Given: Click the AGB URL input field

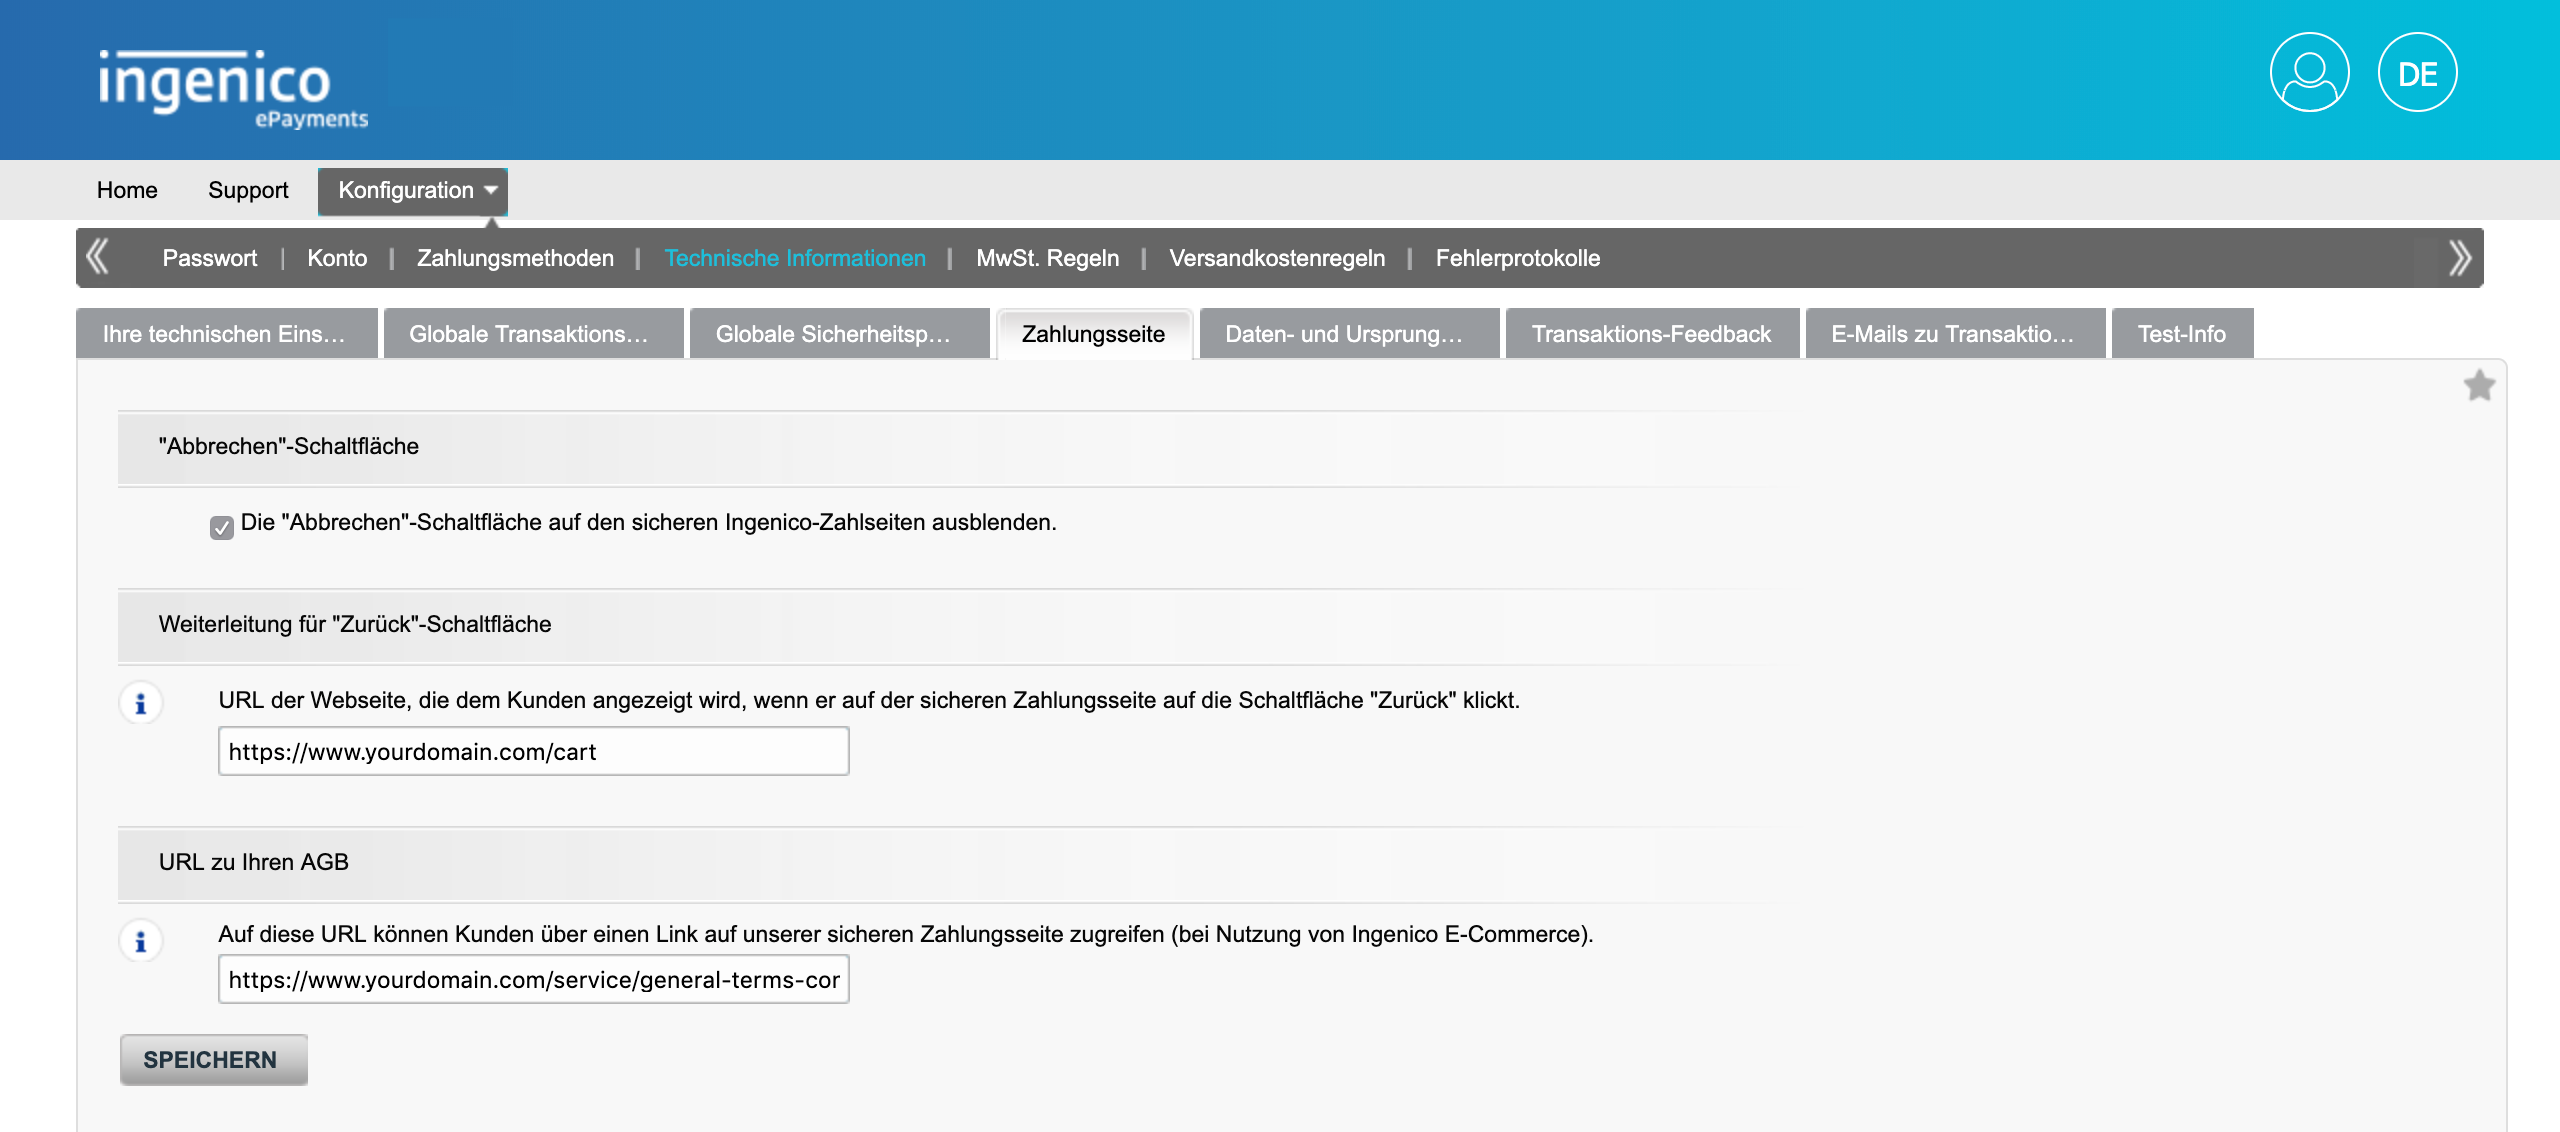Looking at the screenshot, I should tap(534, 979).
